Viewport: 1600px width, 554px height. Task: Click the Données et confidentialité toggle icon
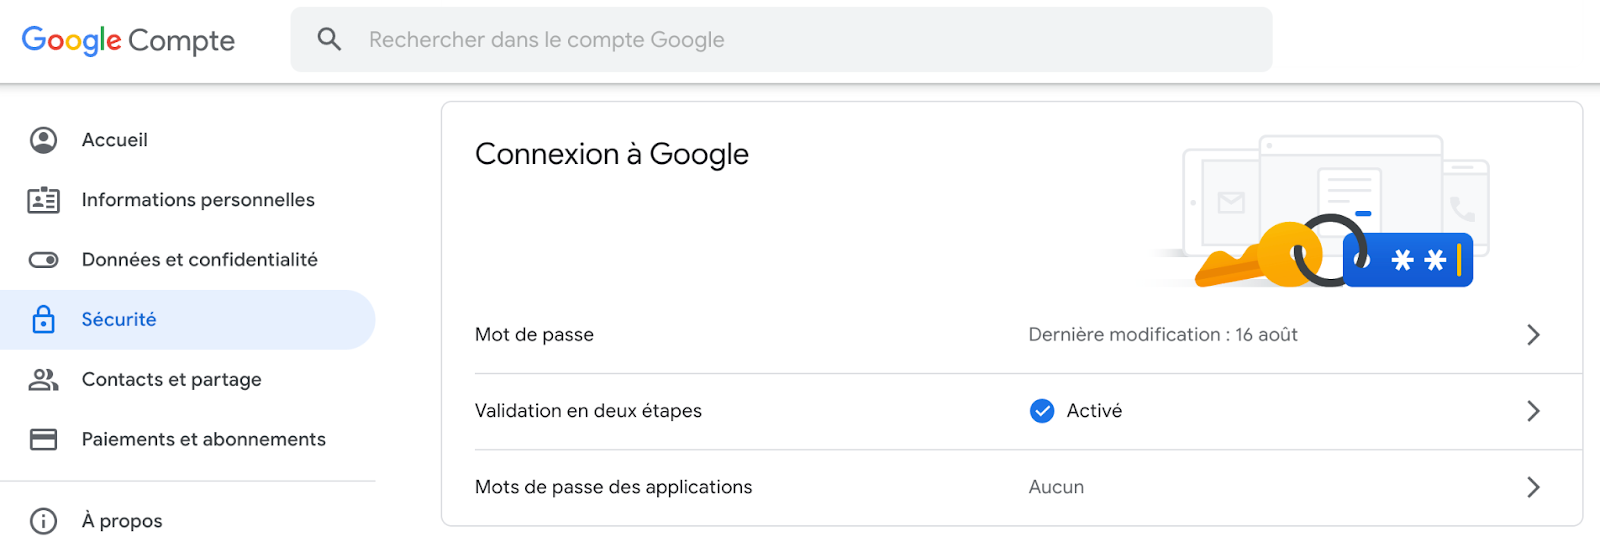[43, 260]
